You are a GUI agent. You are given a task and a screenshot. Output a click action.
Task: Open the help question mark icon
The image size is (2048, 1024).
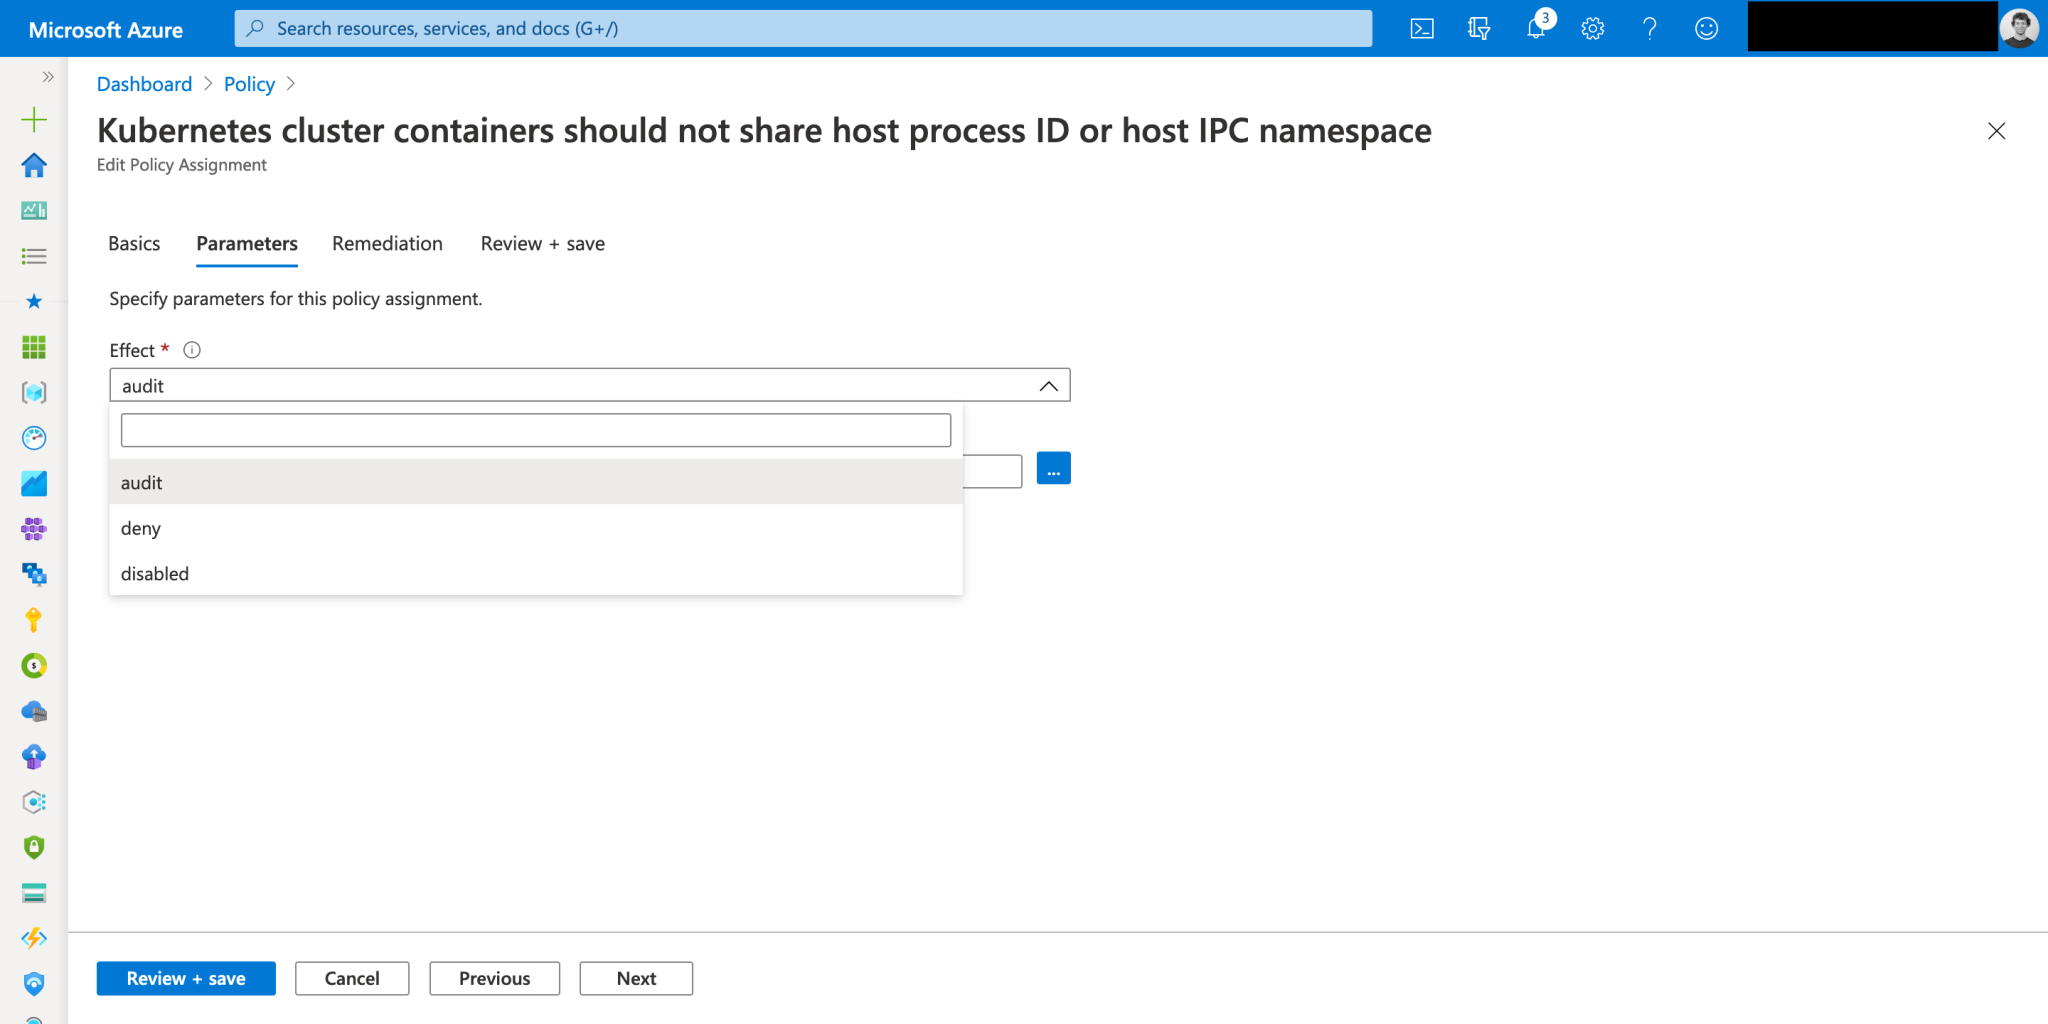click(x=1649, y=28)
